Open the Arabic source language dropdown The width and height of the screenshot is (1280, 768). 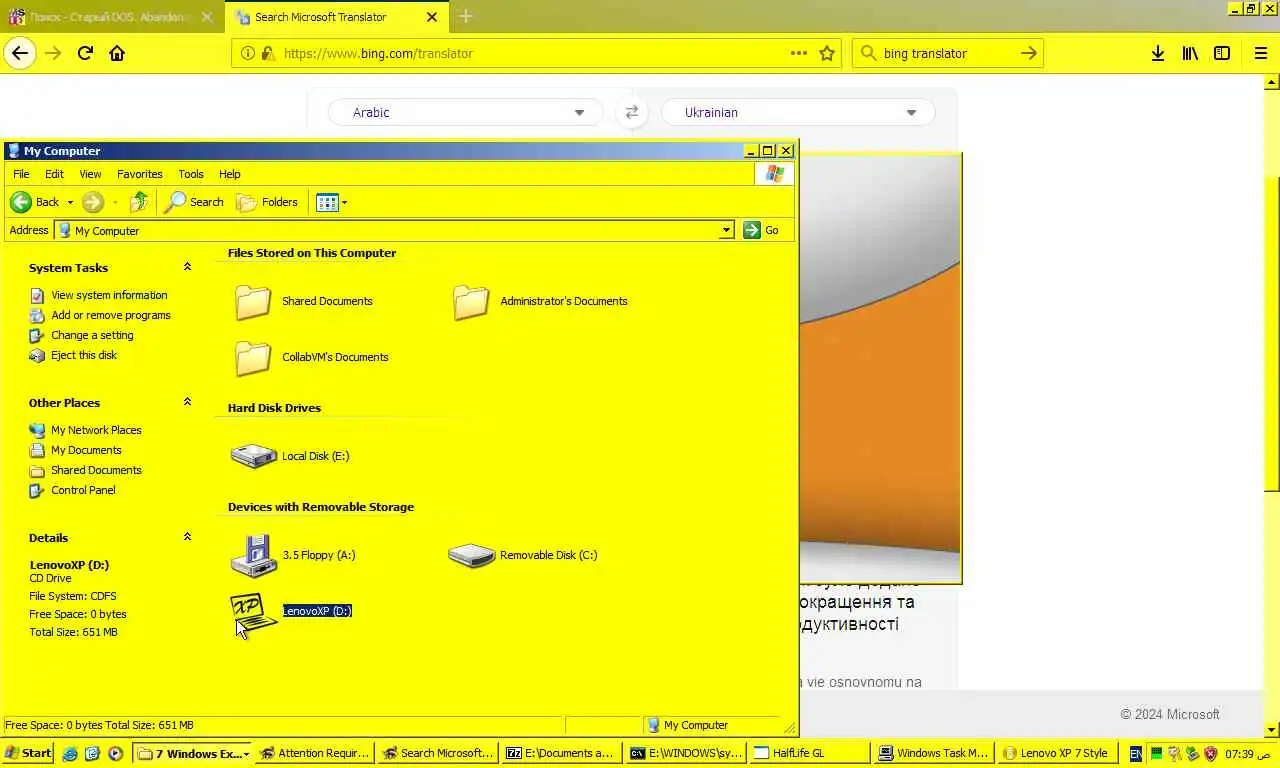(465, 112)
